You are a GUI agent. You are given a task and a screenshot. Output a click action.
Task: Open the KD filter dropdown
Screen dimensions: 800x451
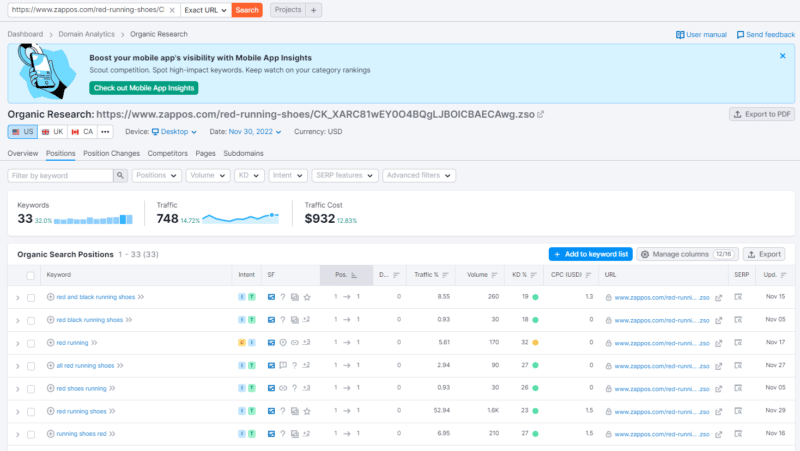(249, 176)
